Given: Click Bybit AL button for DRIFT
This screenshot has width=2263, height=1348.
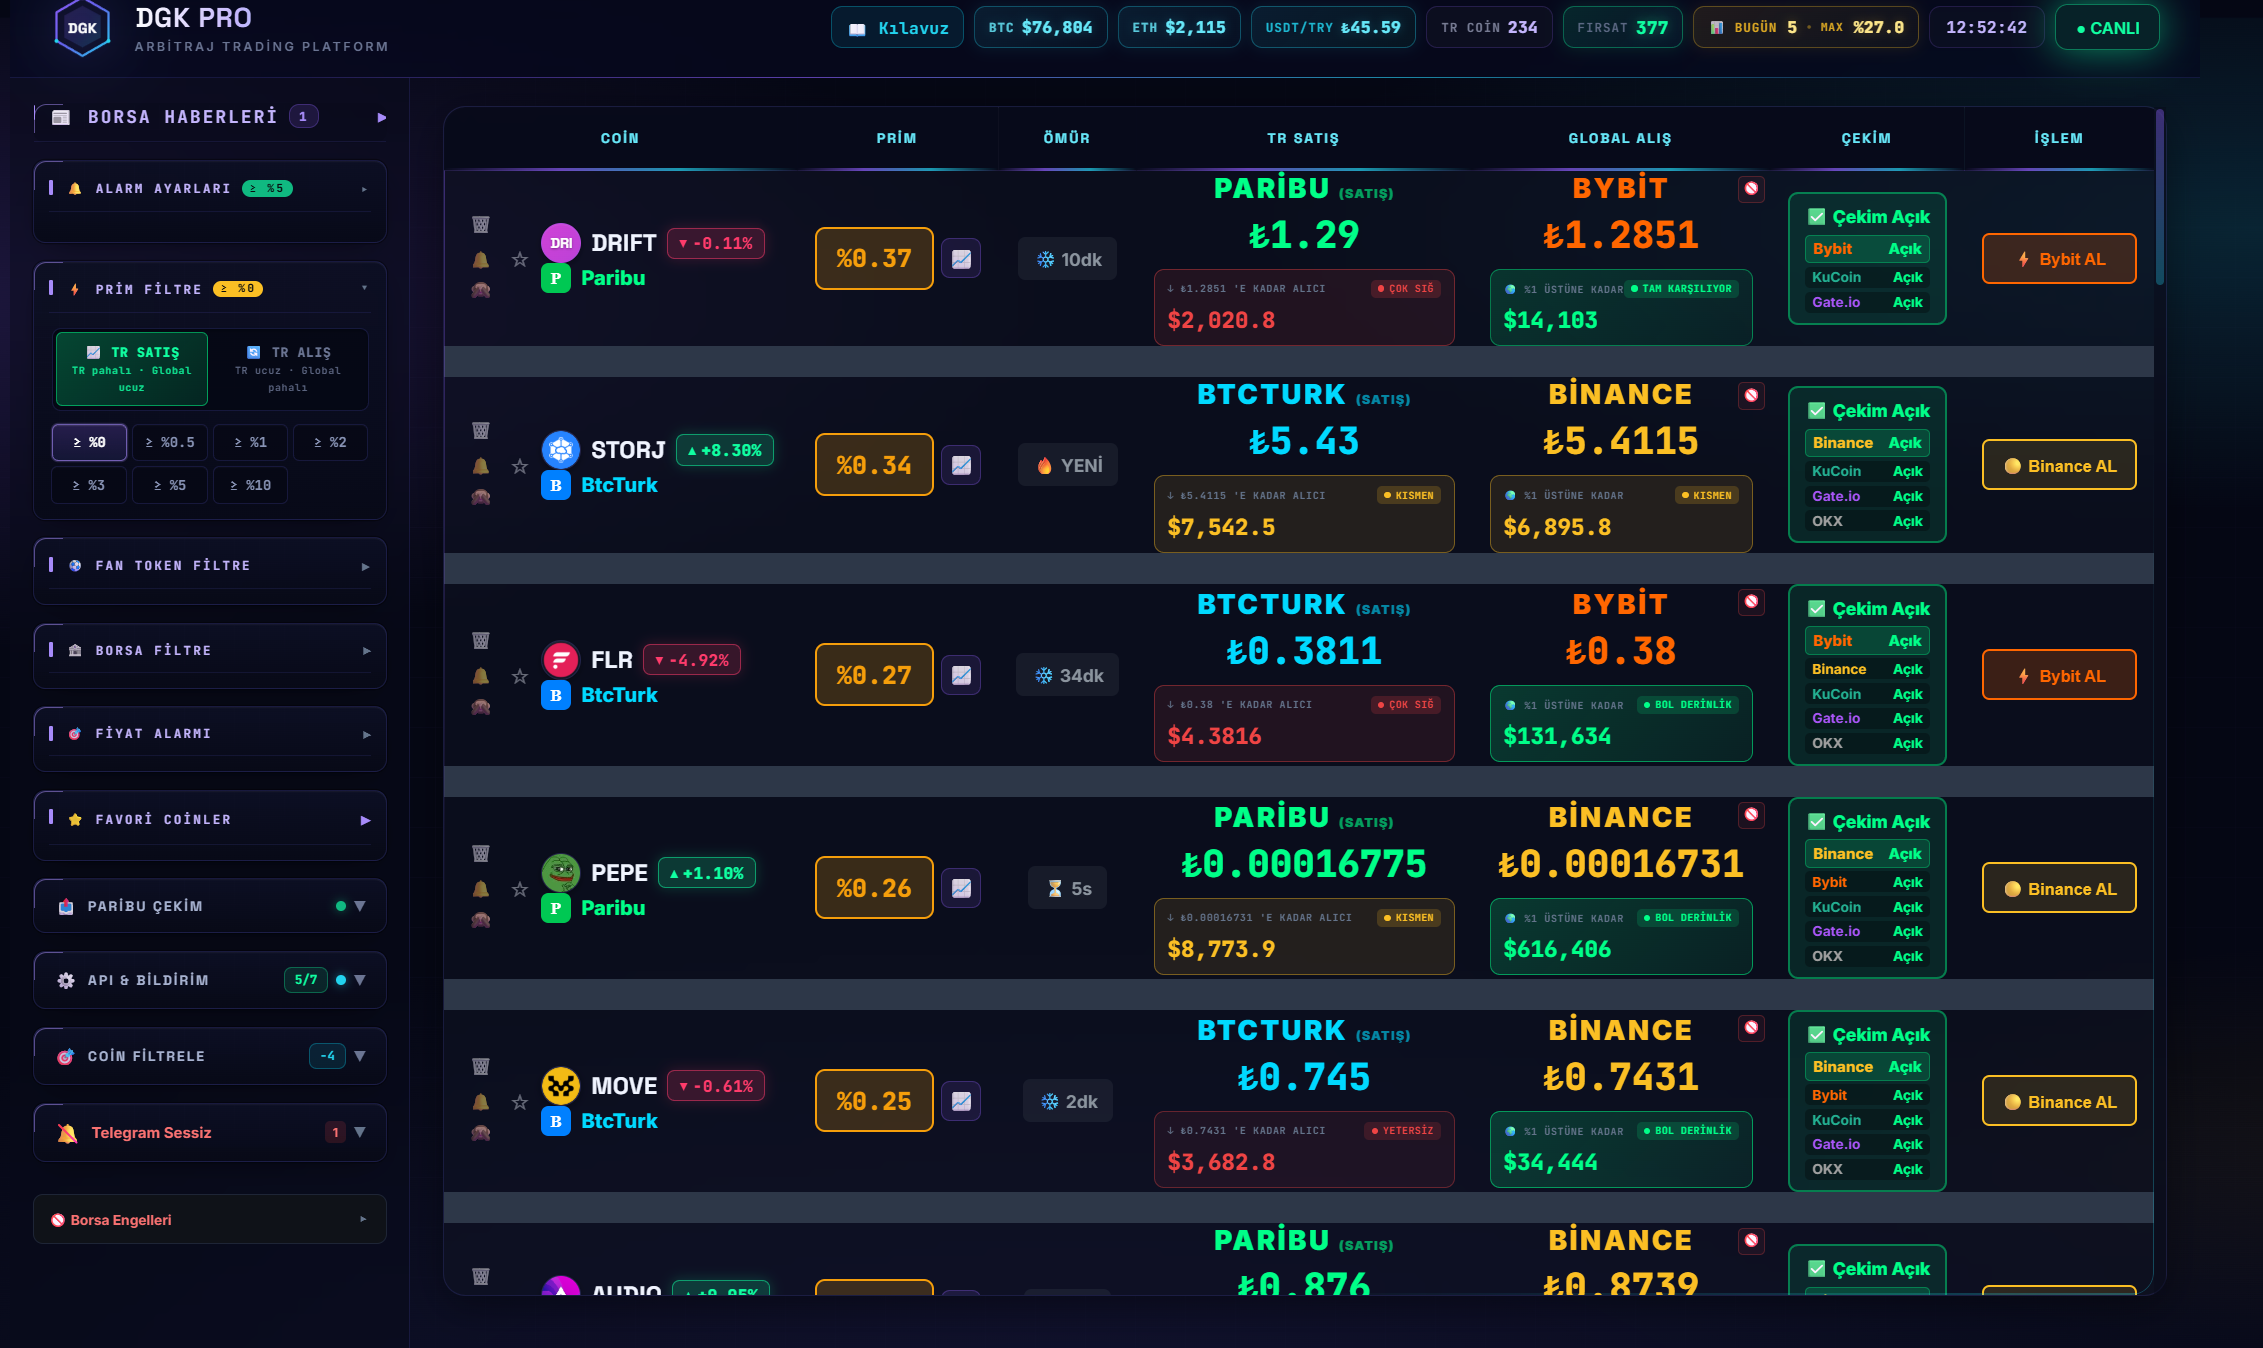Looking at the screenshot, I should (x=2059, y=259).
